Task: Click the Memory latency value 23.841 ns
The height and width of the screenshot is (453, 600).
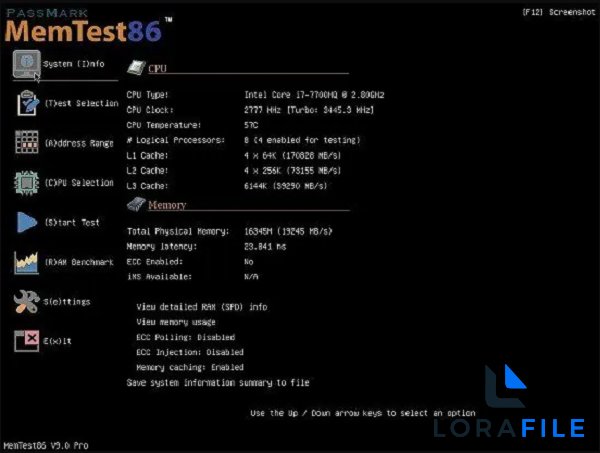Action: click(265, 247)
